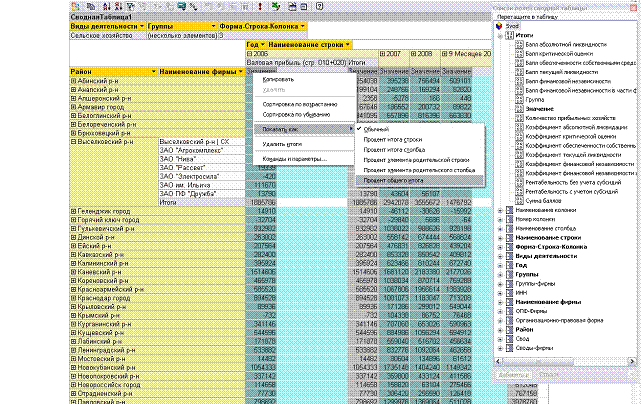The height and width of the screenshot is (404, 641).
Task: Click the ЗАО "Электросила" firm cell
Action: (202, 176)
